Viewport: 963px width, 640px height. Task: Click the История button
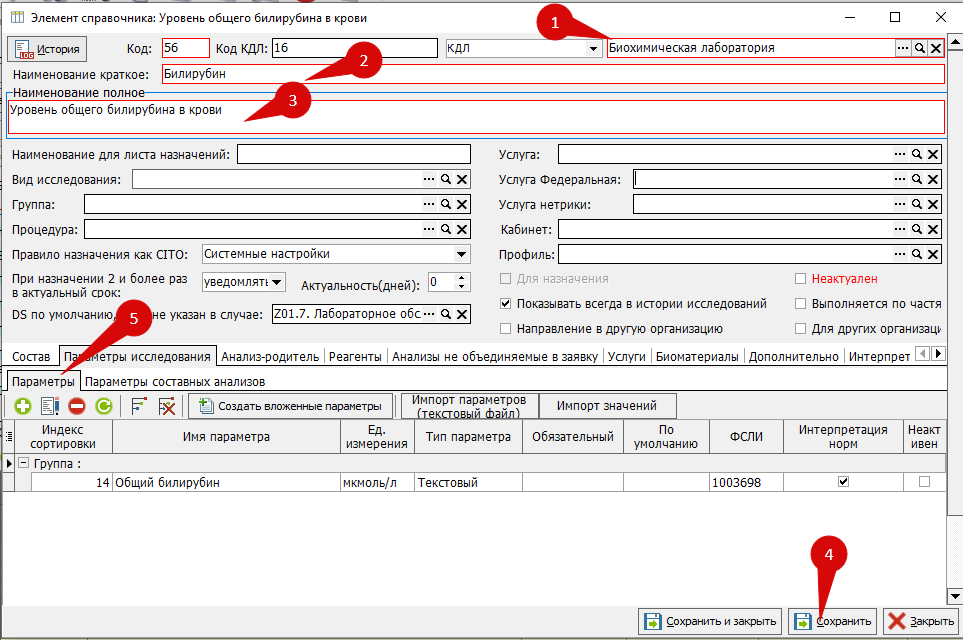pos(47,49)
